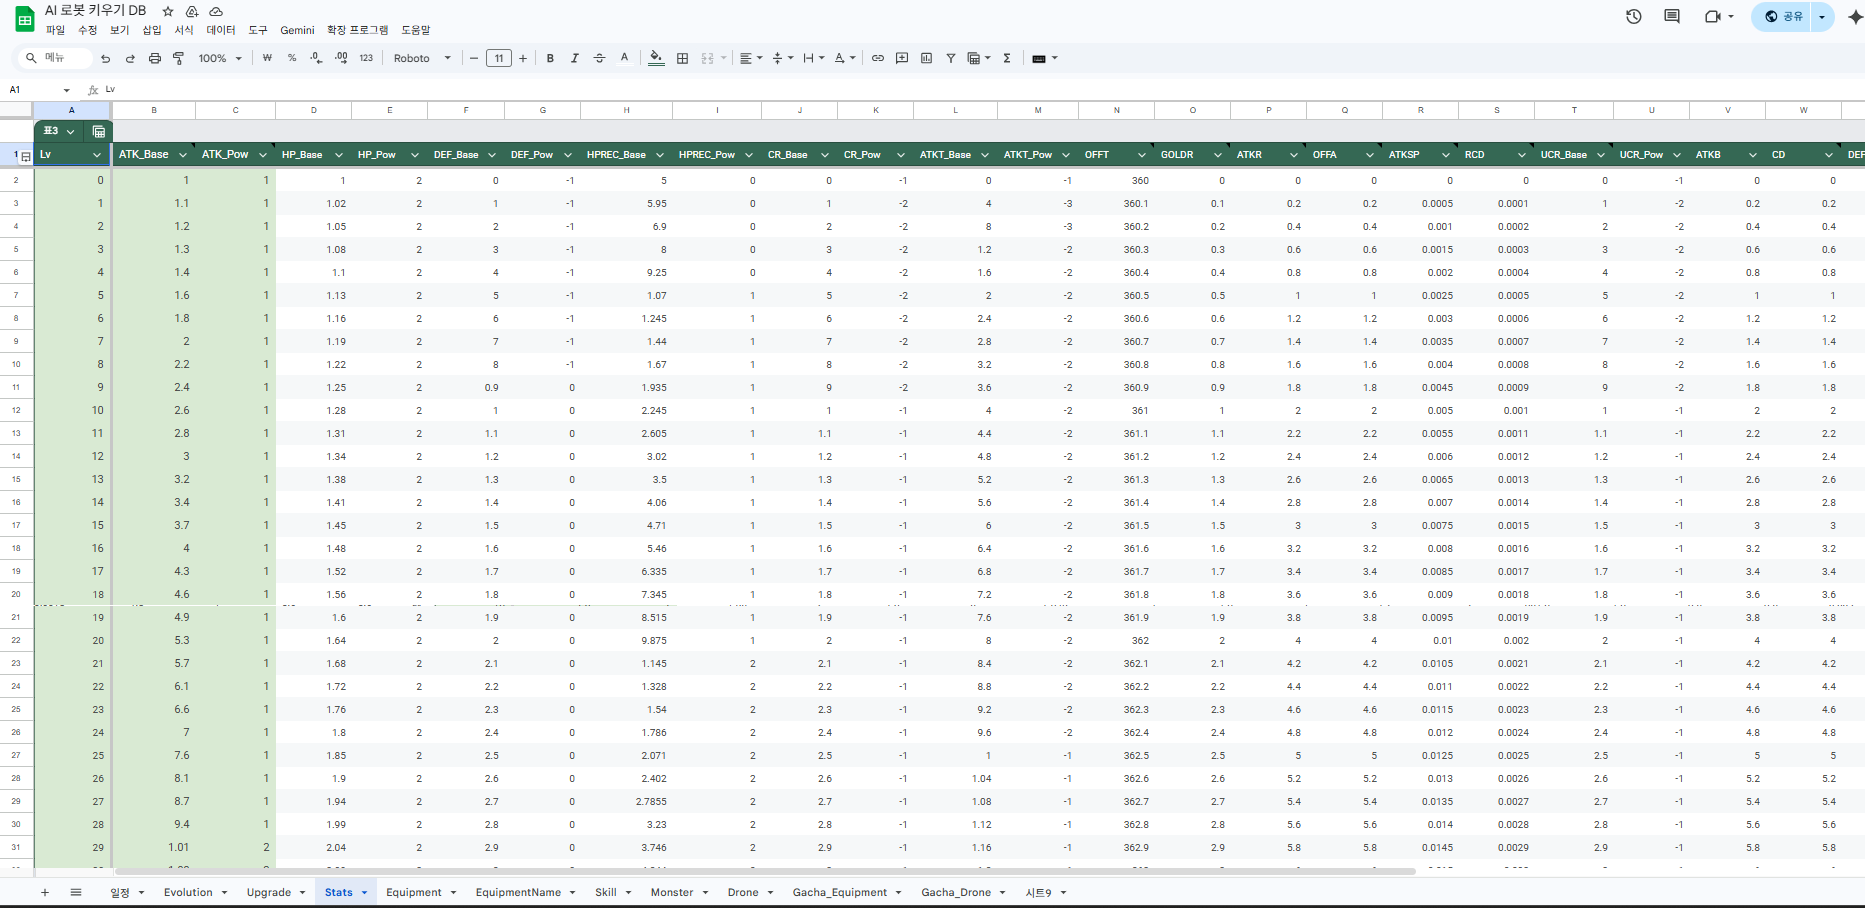Select the paint format roller tool
Image resolution: width=1865 pixels, height=908 pixels.
click(179, 58)
